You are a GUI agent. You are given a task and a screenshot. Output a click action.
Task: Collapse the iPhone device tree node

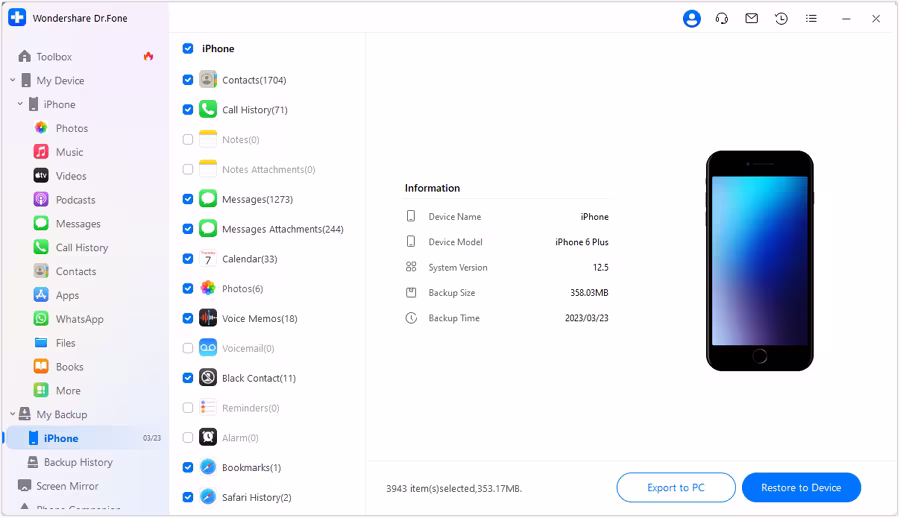(20, 104)
